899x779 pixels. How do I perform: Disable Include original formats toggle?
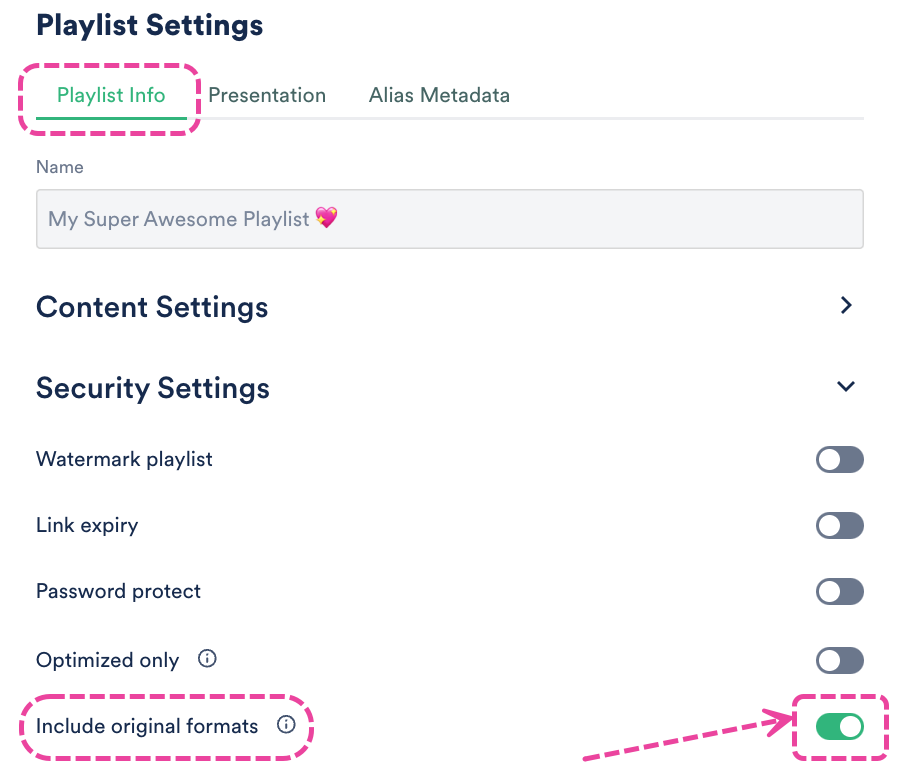click(x=839, y=726)
